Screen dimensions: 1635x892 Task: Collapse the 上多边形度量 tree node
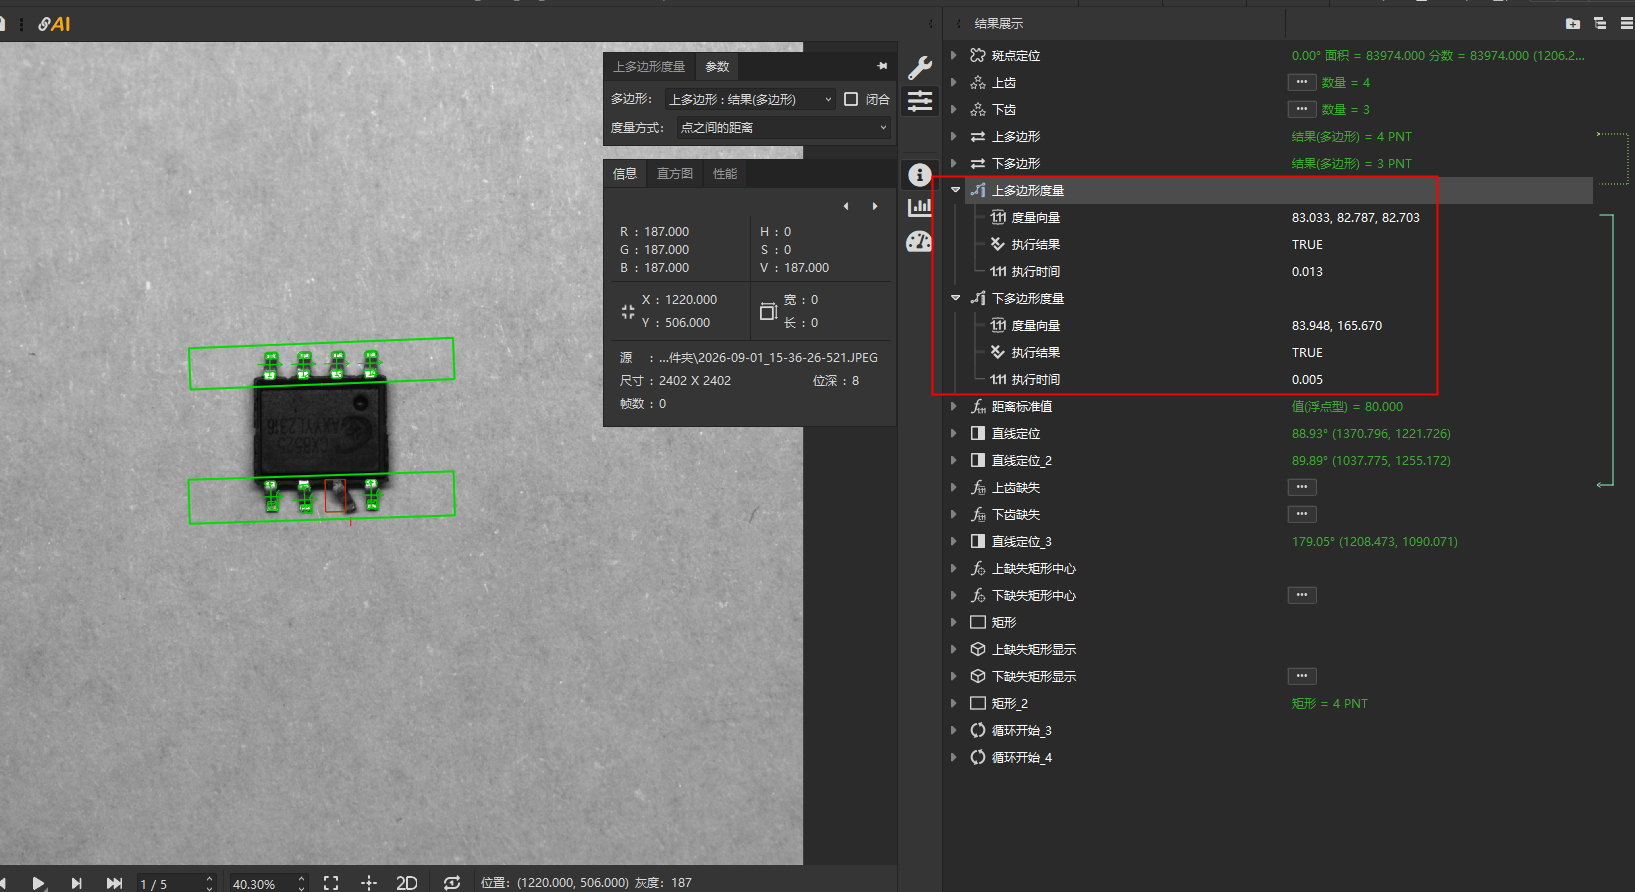pyautogui.click(x=956, y=190)
